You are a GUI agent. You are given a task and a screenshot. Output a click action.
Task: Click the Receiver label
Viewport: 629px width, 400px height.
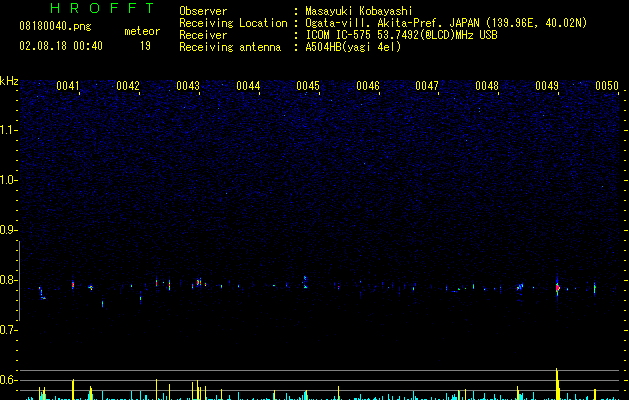tap(203, 35)
